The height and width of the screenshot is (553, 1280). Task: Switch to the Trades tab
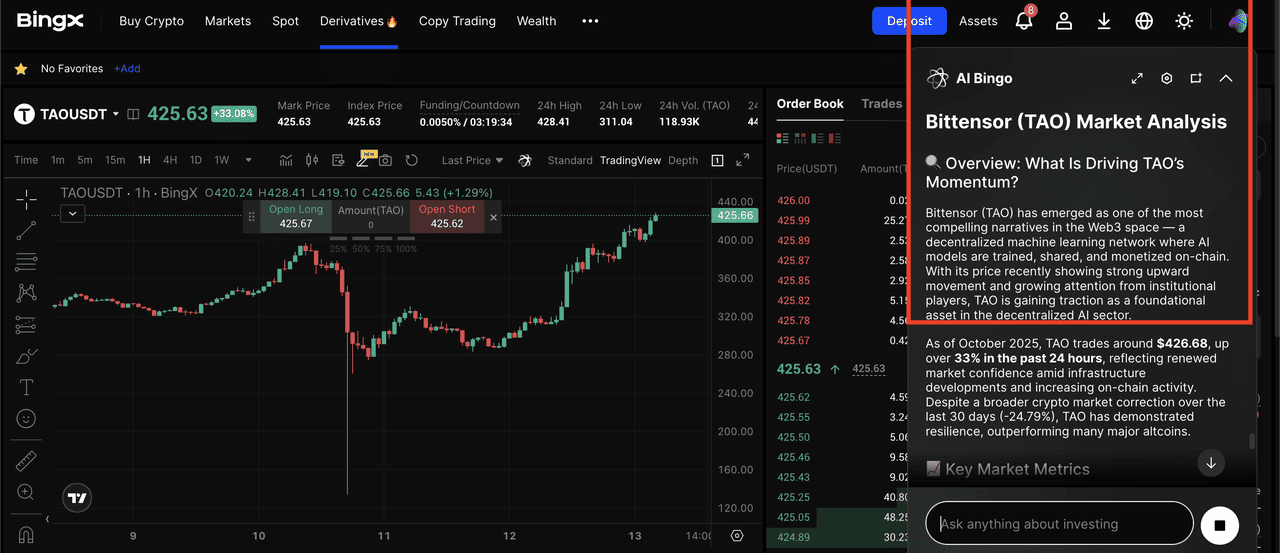point(881,104)
